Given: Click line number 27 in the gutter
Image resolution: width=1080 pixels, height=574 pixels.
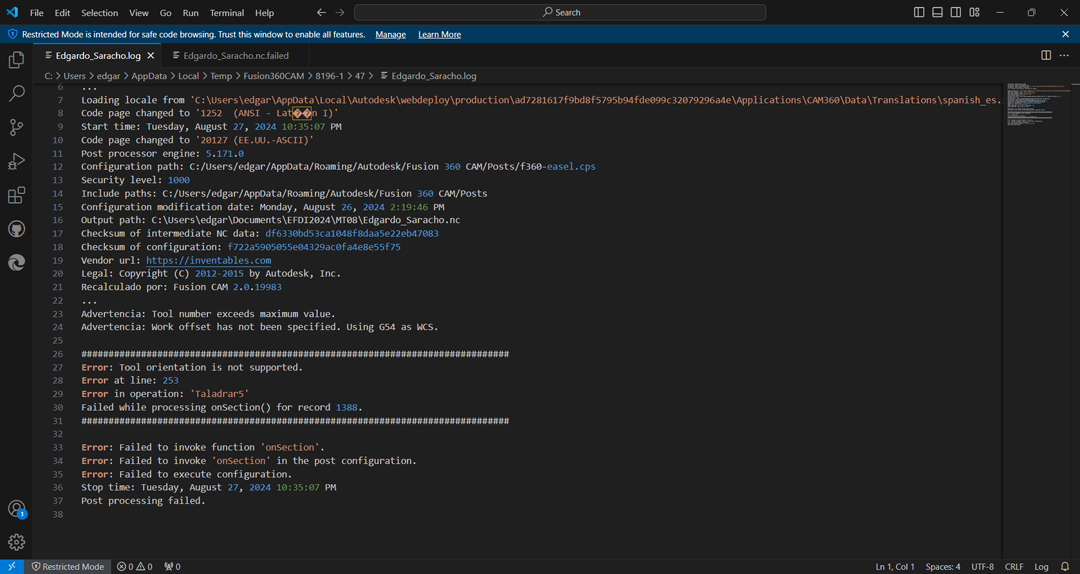Looking at the screenshot, I should tap(57, 367).
